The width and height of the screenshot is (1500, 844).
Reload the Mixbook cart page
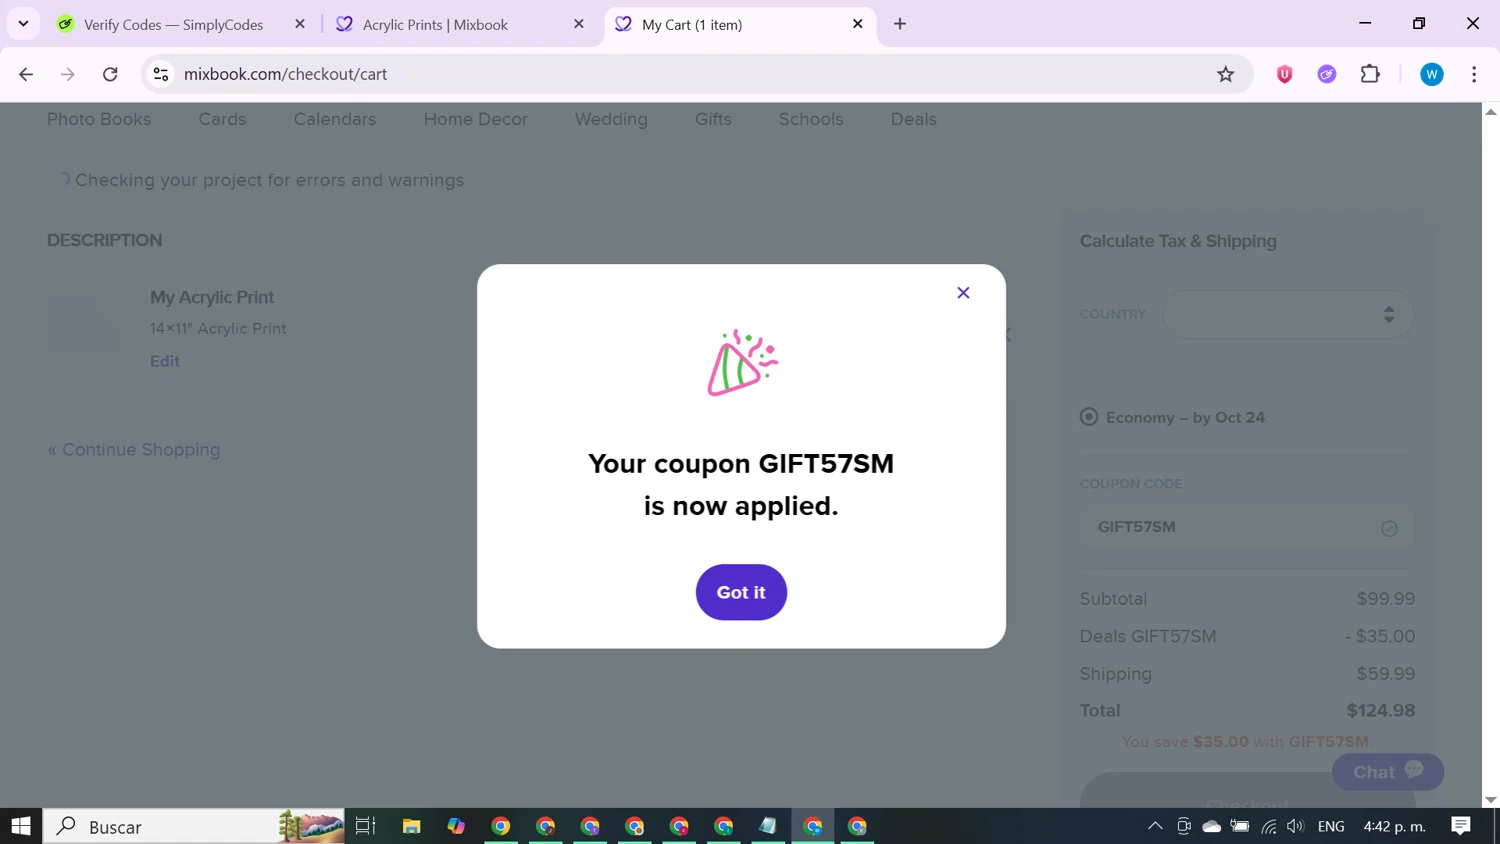click(110, 74)
